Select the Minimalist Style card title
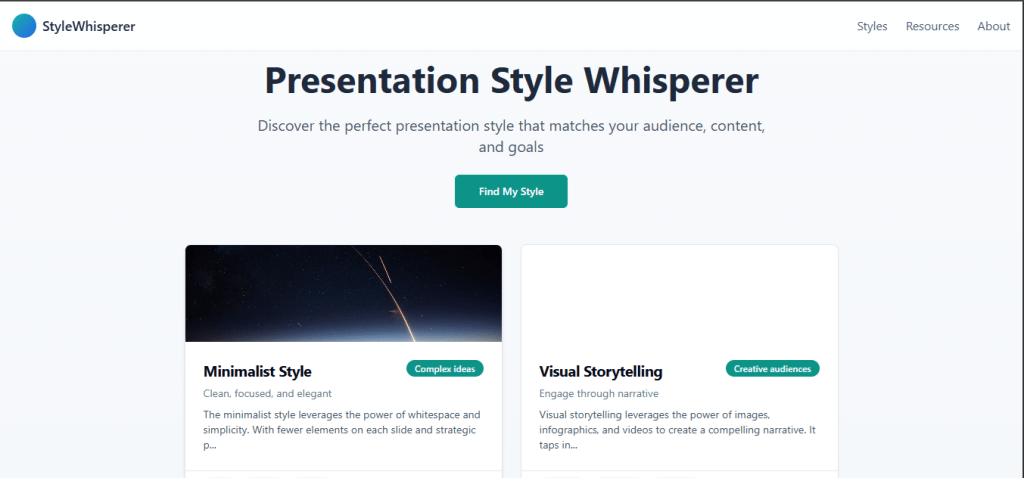The height and width of the screenshot is (478, 1024). point(257,371)
